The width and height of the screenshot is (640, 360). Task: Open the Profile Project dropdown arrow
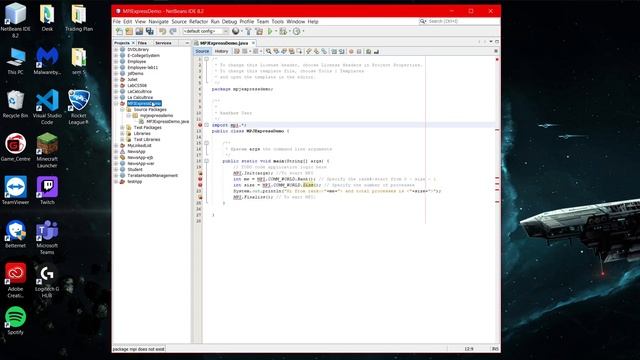303,31
